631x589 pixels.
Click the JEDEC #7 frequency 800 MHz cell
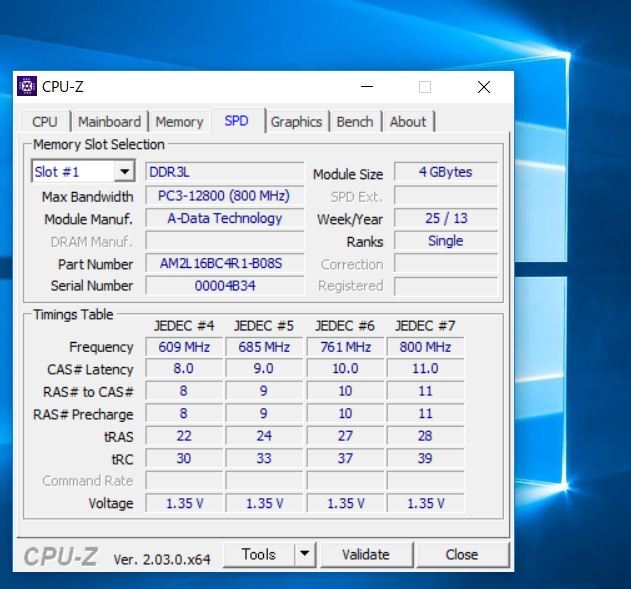(x=425, y=347)
